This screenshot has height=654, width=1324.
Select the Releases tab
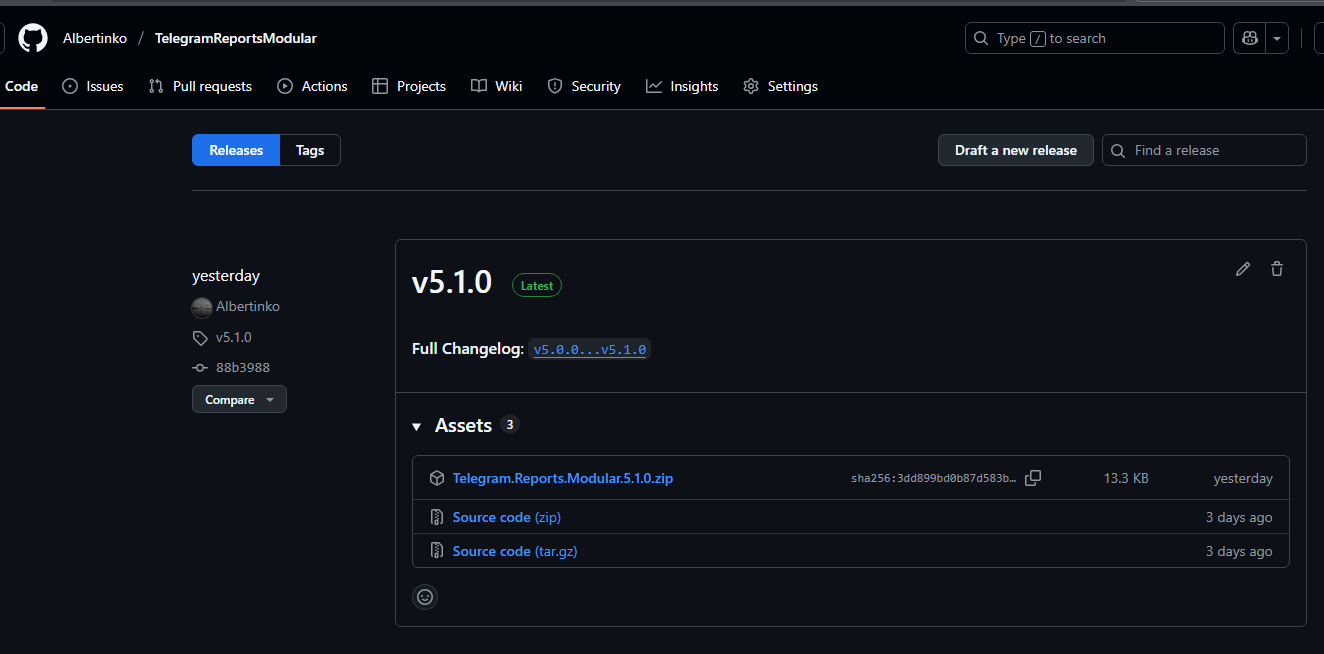pos(236,150)
